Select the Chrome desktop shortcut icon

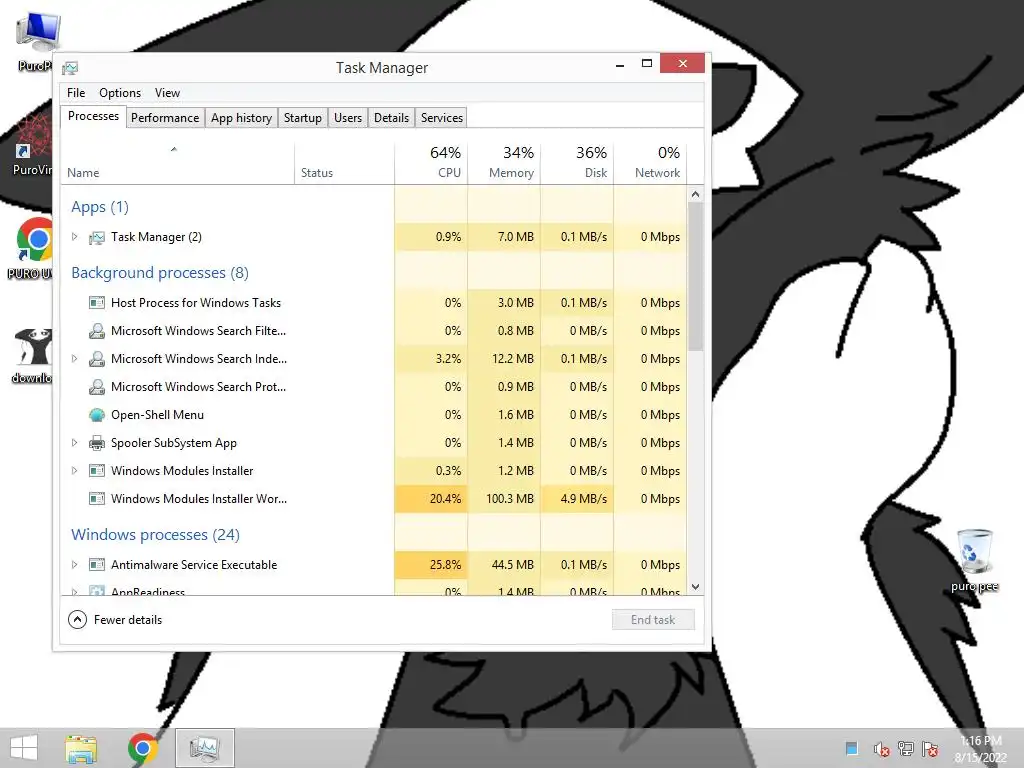tap(35, 240)
